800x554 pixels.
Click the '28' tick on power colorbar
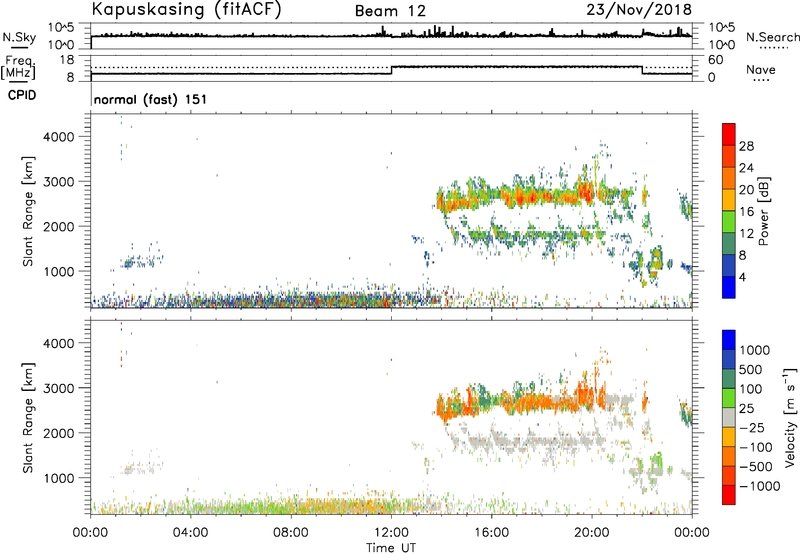click(746, 146)
